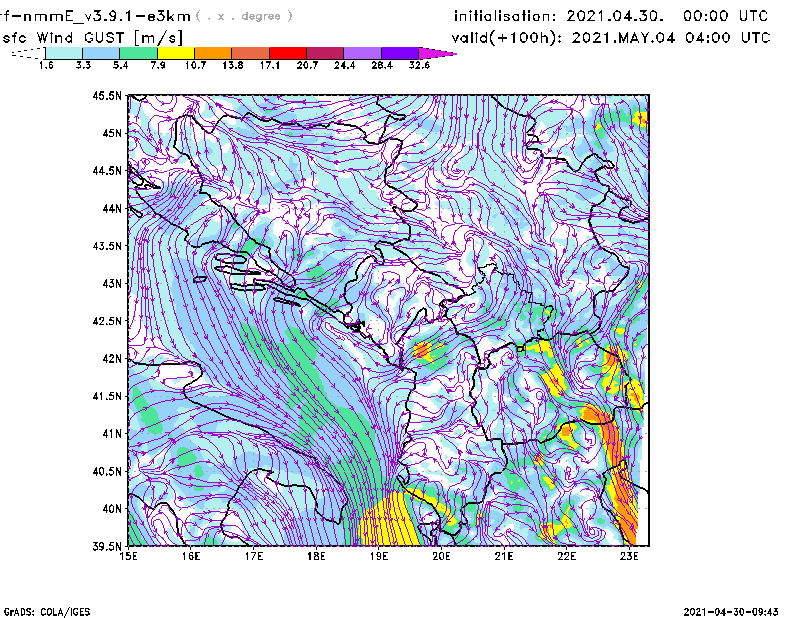800x618 pixels.
Task: Click the 39.5N latitude label
Action: point(107,547)
